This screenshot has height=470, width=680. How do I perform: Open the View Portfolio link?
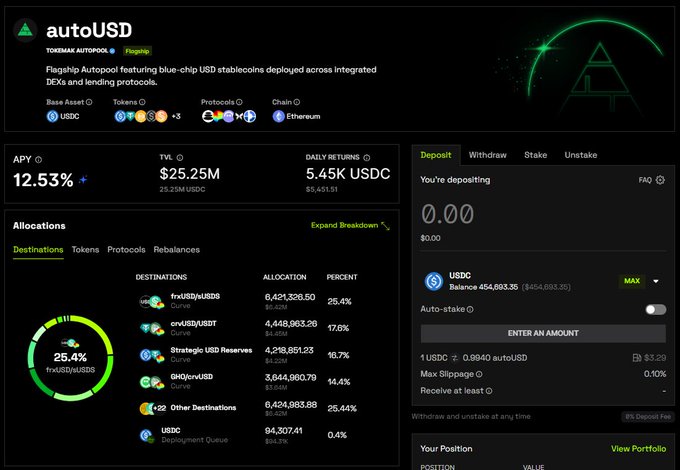point(638,449)
